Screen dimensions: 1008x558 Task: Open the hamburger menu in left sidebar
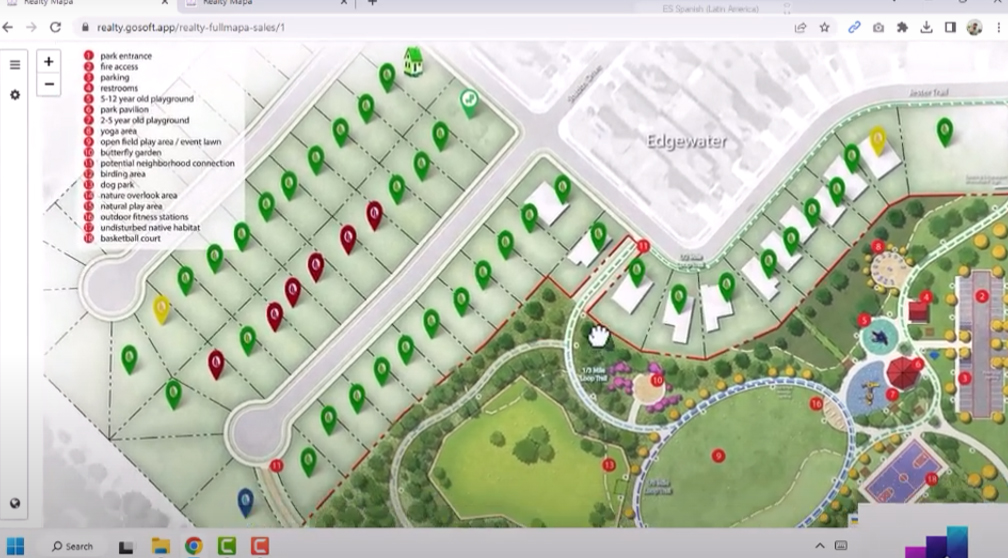click(x=15, y=65)
